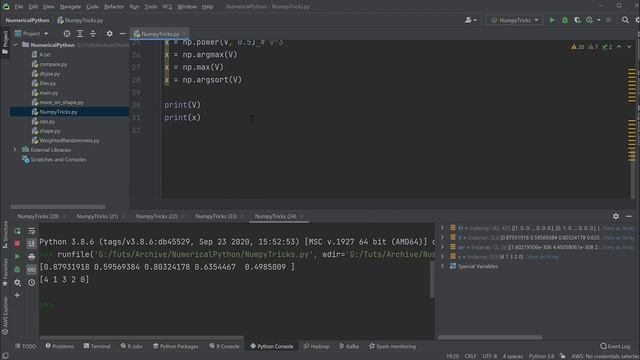Viewport: 640px width, 360px height.
Task: Expand the V ndarray variable
Action: tap(442, 237)
